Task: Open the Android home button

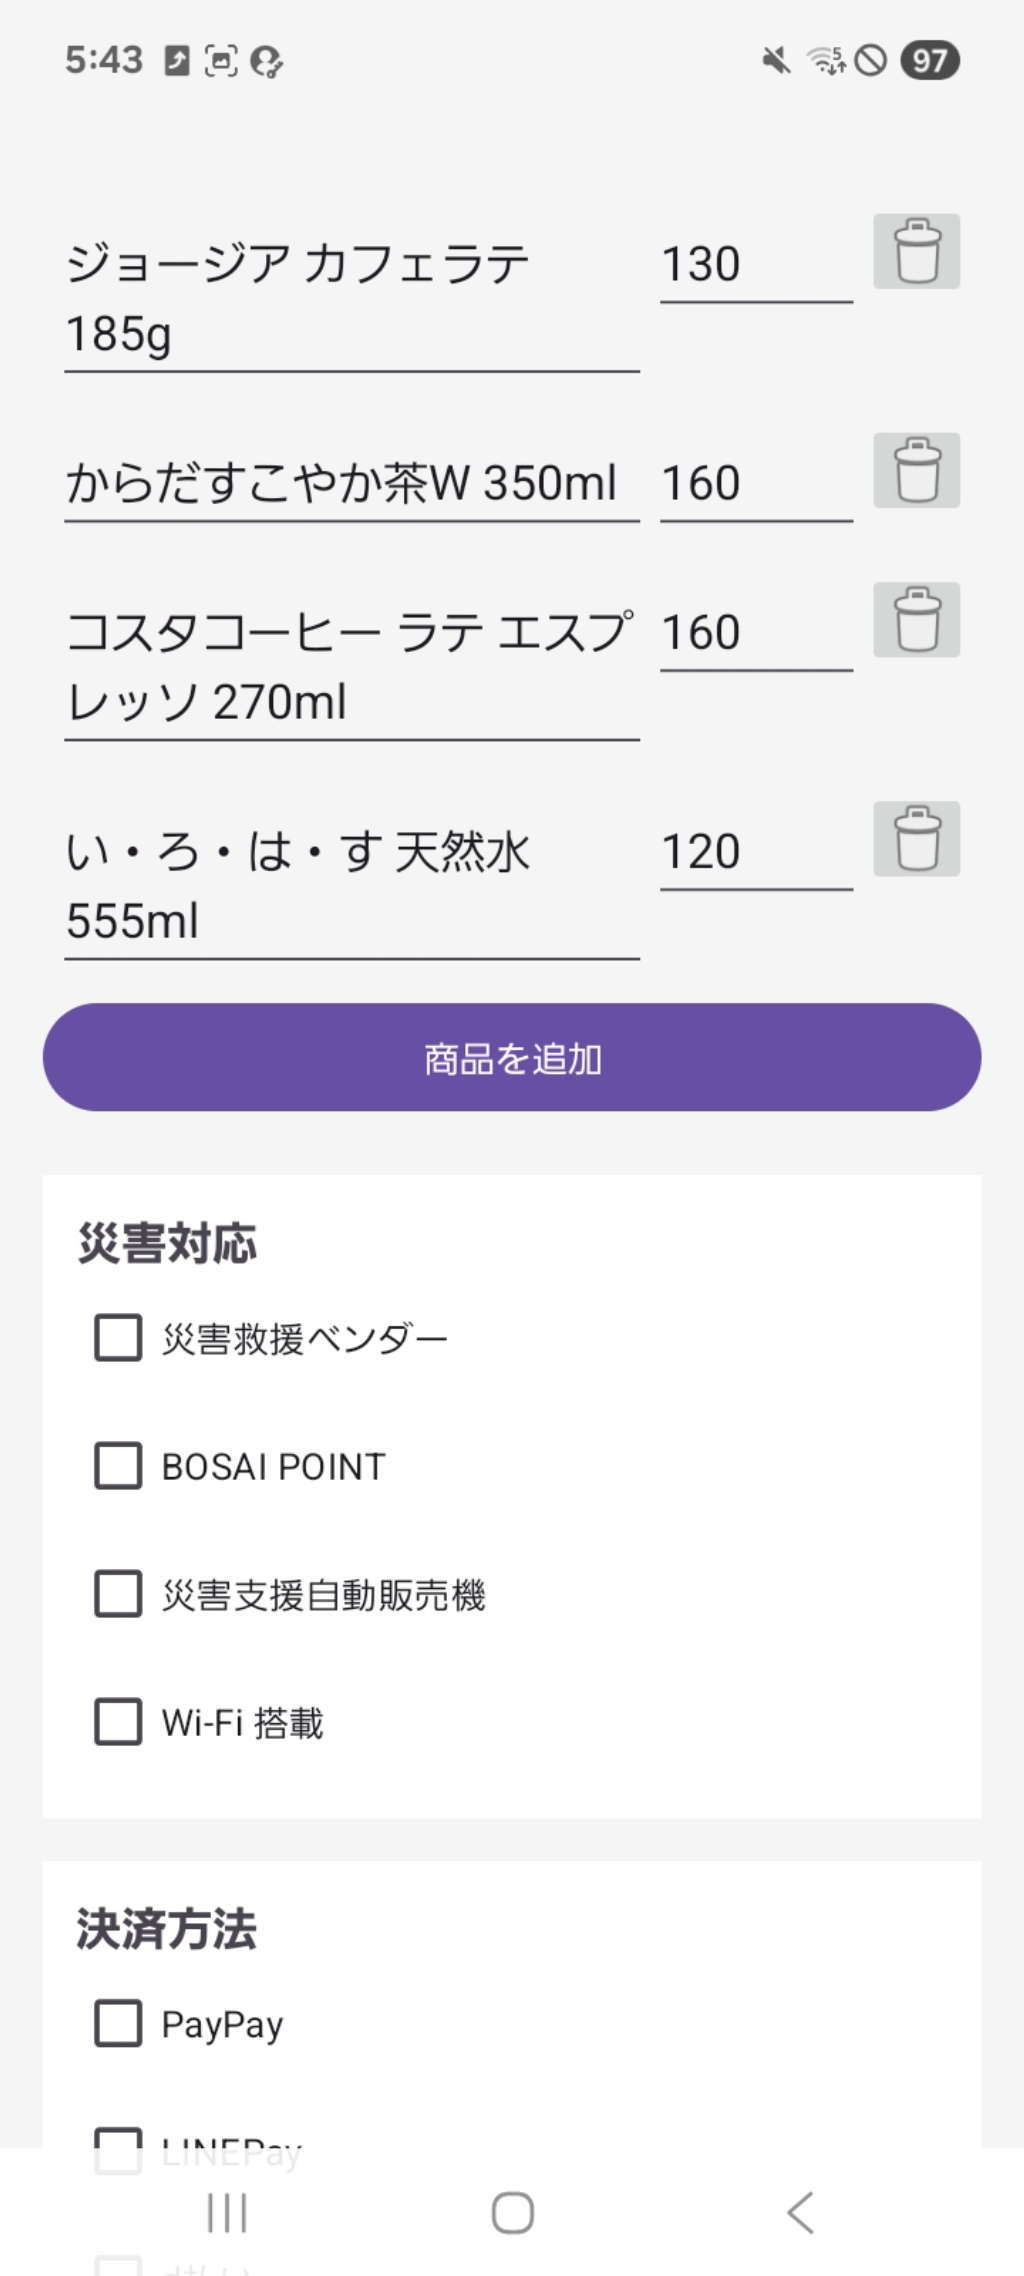Action: tap(512, 2212)
